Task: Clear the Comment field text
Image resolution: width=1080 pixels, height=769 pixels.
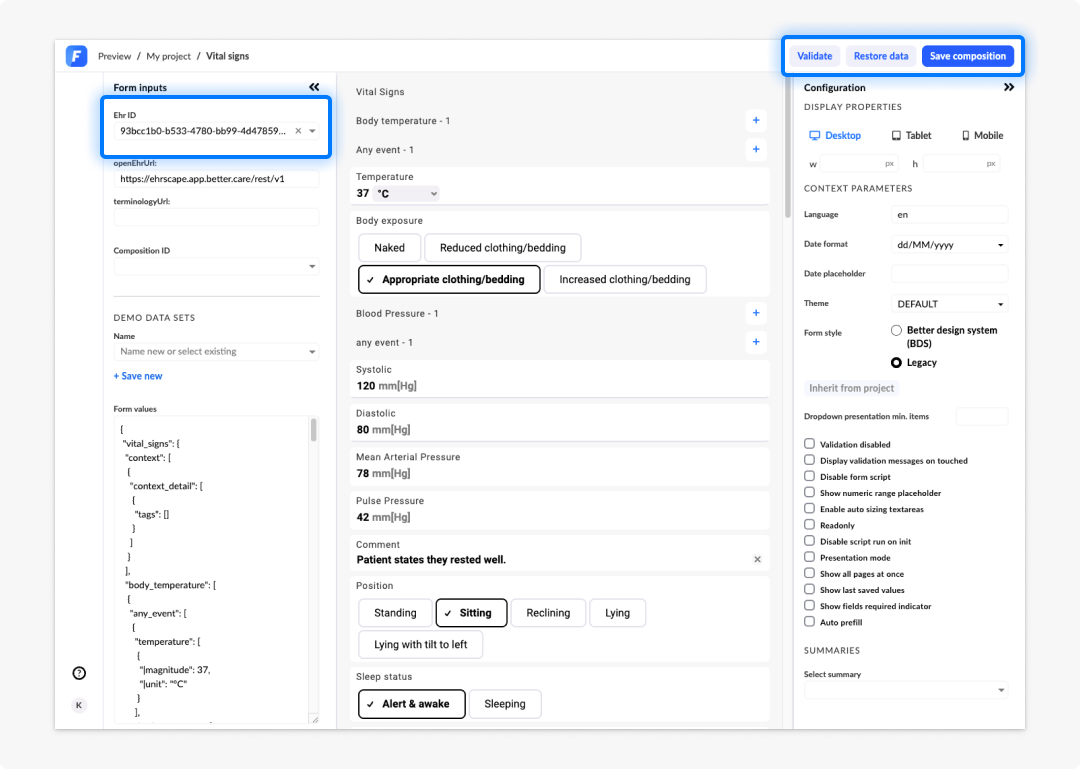Action: tap(757, 560)
